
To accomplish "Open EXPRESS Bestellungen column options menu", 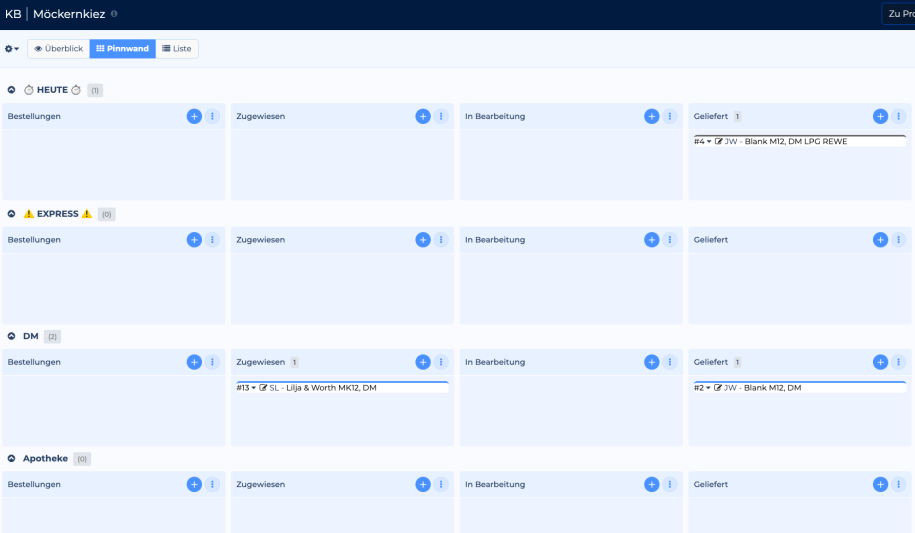I will (212, 240).
